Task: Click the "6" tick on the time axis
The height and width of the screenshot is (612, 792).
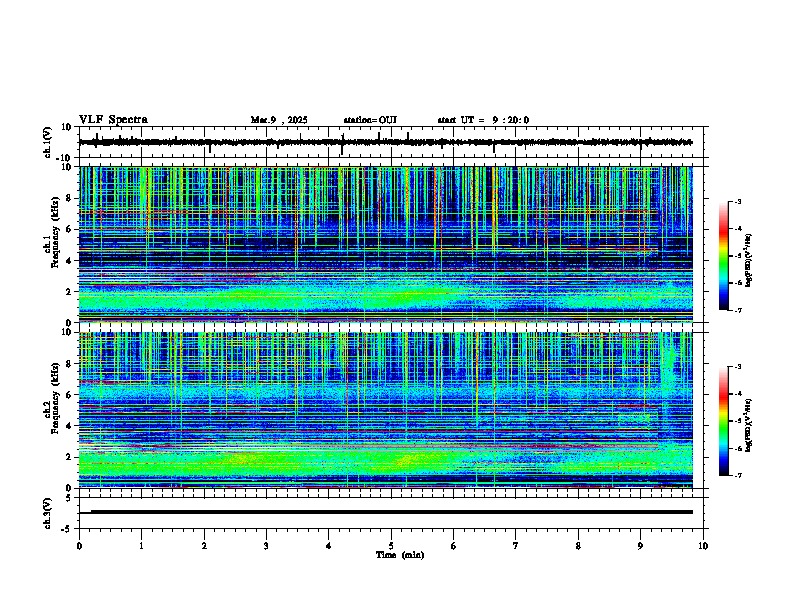Action: (x=454, y=546)
